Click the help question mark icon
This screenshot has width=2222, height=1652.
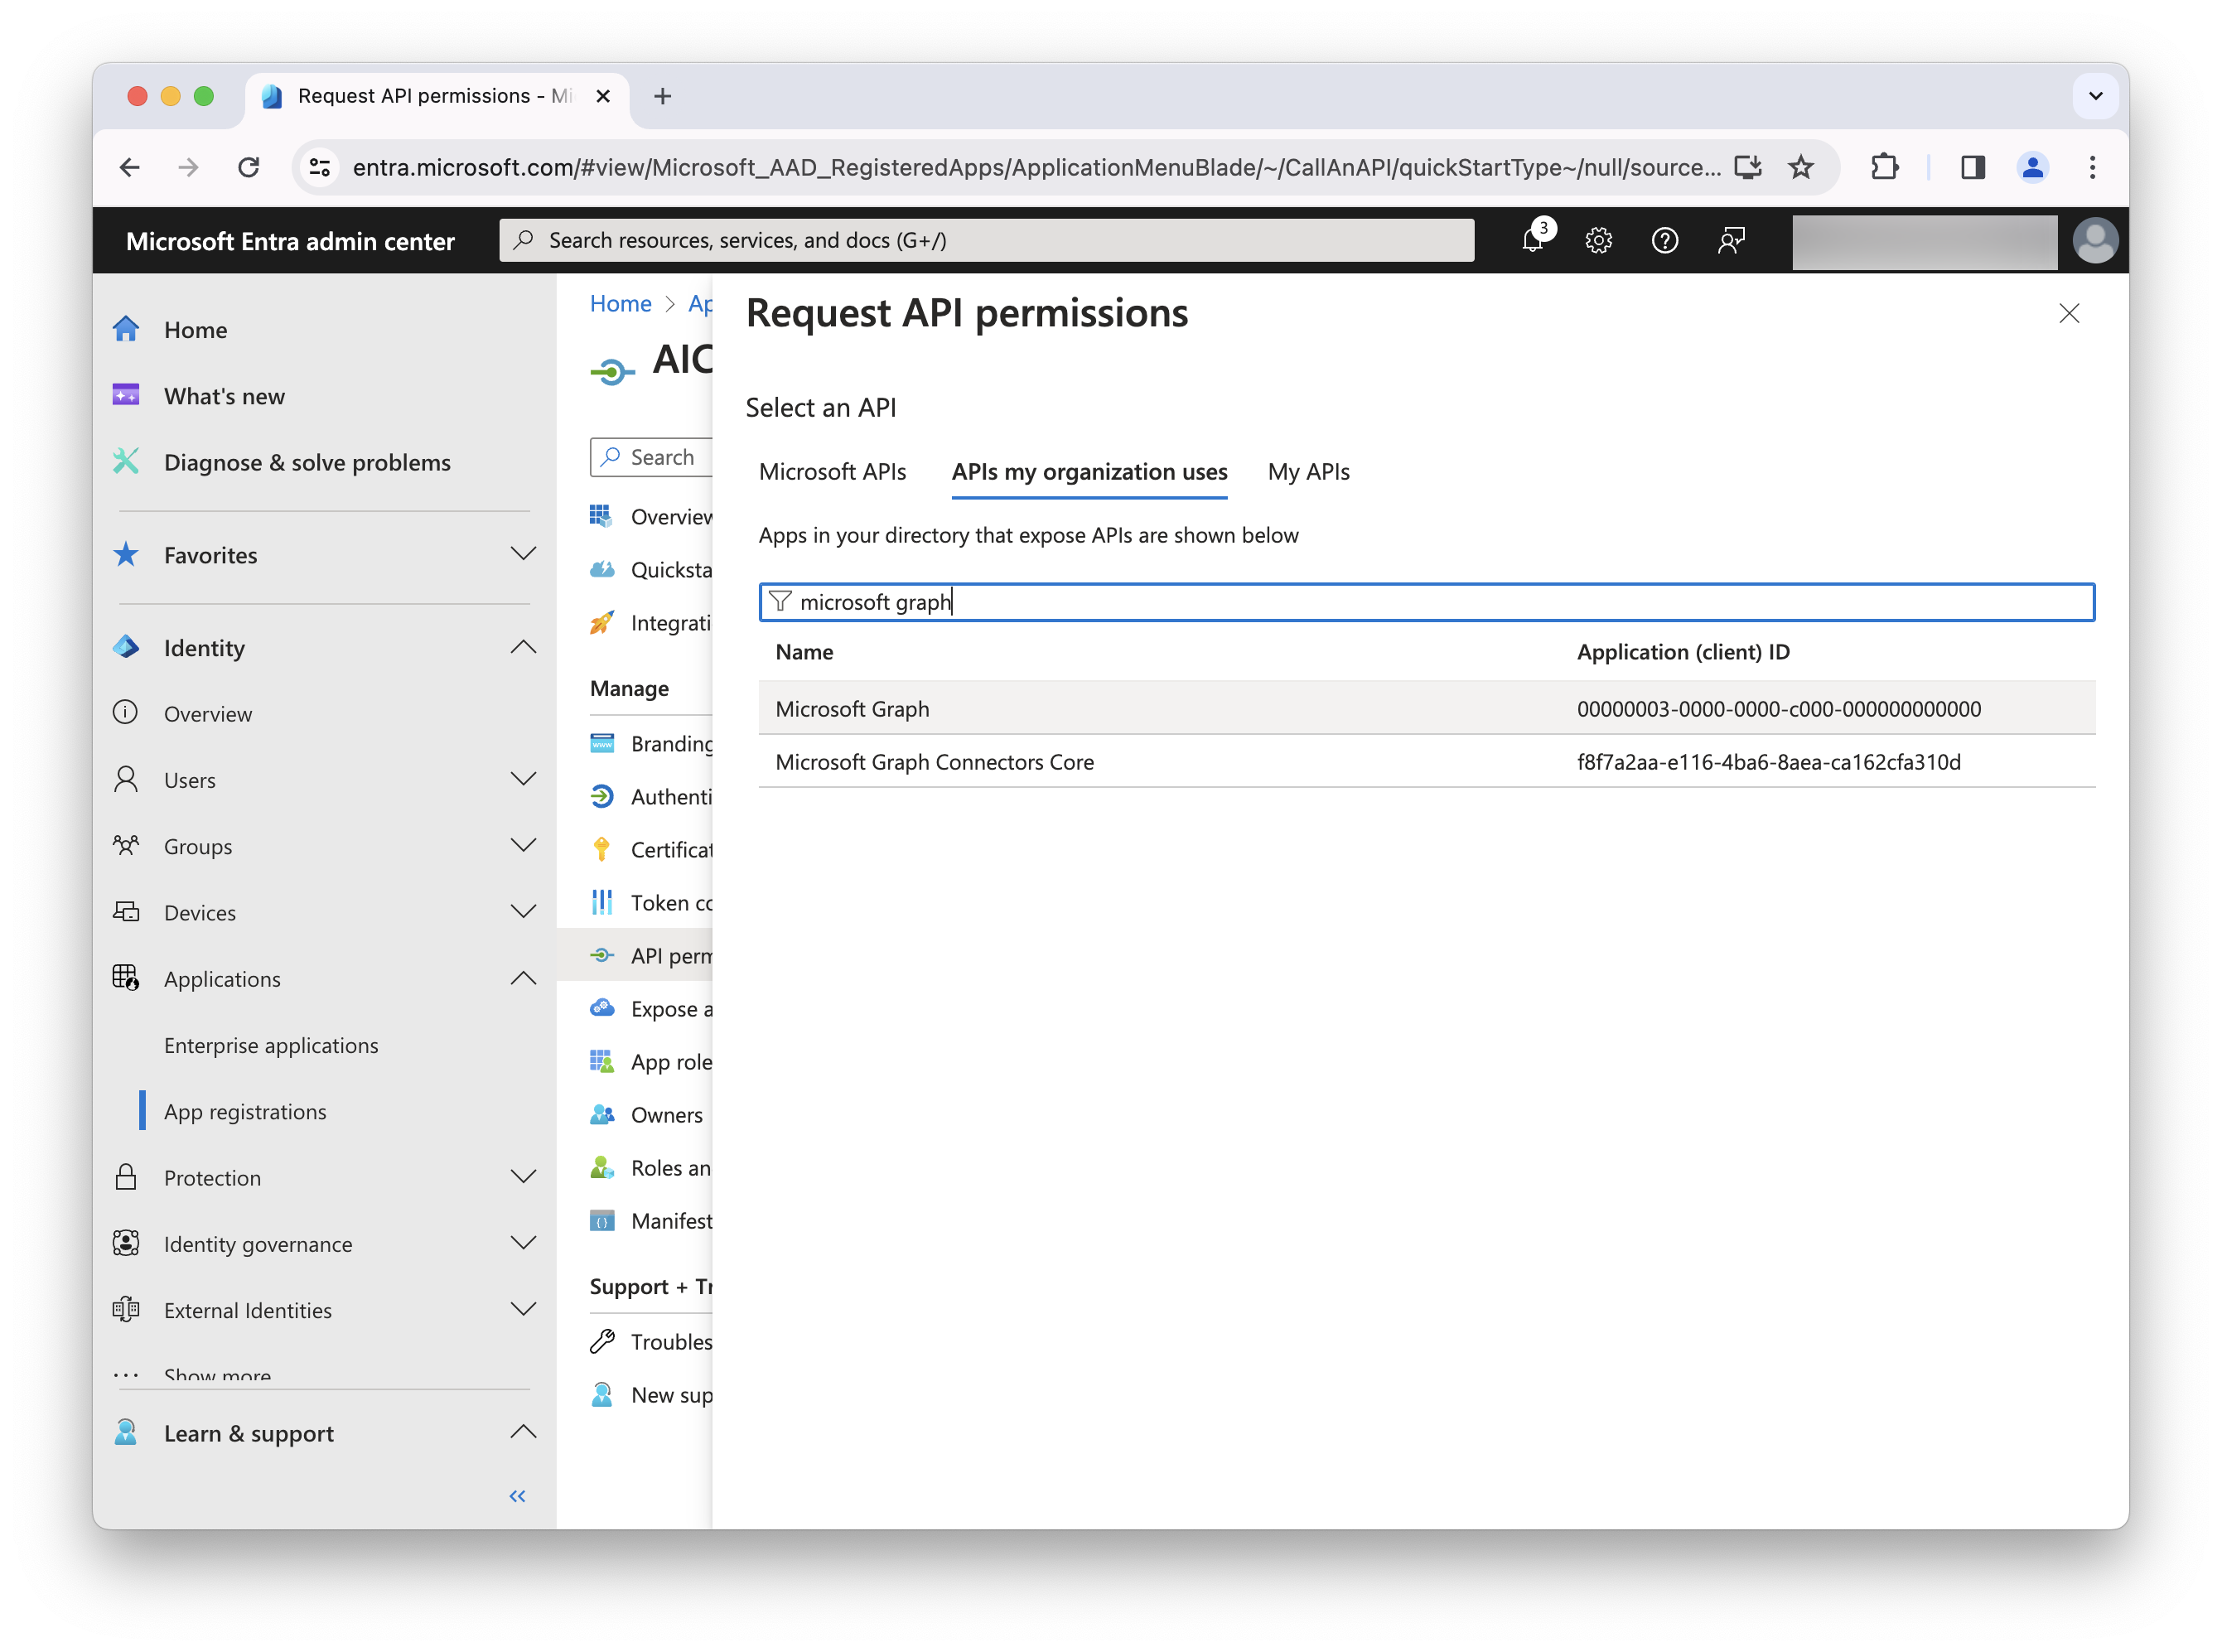pyautogui.click(x=1662, y=241)
